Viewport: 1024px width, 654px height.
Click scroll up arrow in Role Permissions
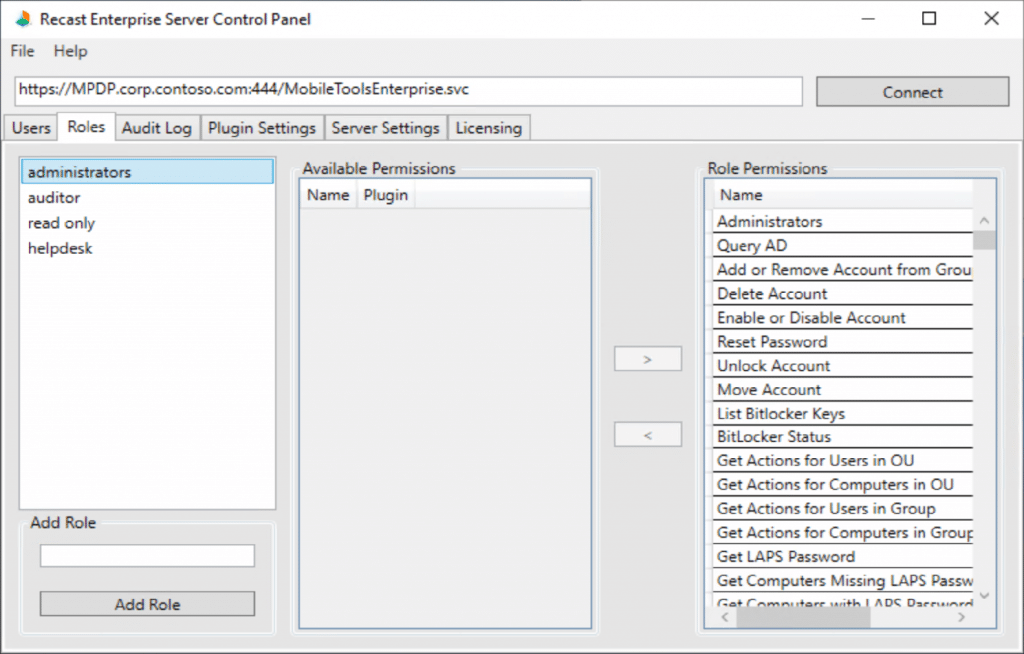tap(984, 221)
